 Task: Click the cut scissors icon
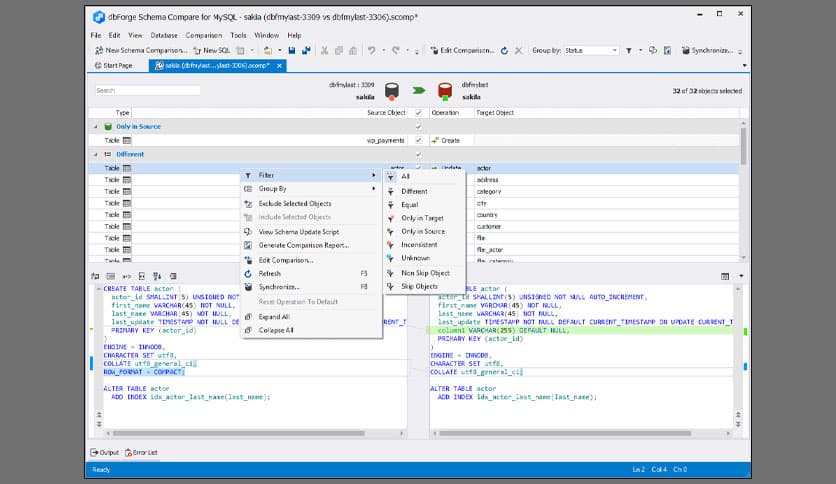pyautogui.click(x=324, y=50)
